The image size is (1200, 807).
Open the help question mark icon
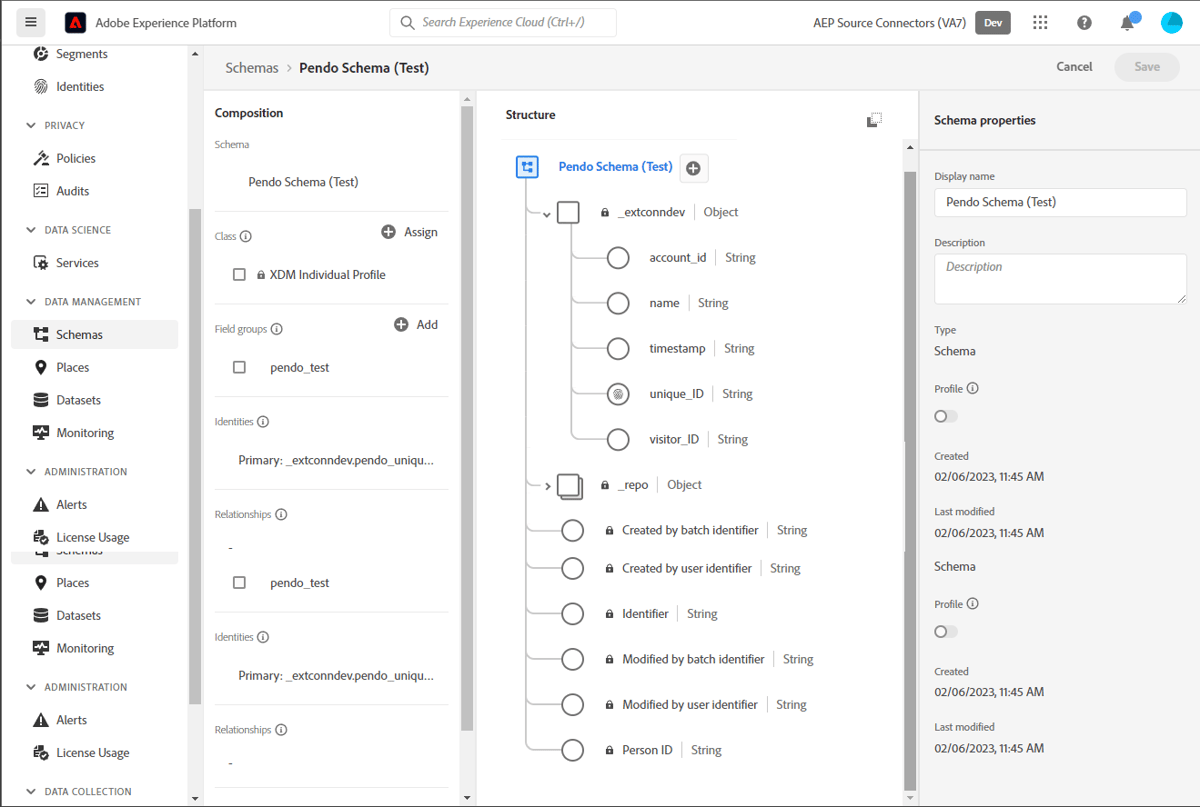tap(1084, 22)
